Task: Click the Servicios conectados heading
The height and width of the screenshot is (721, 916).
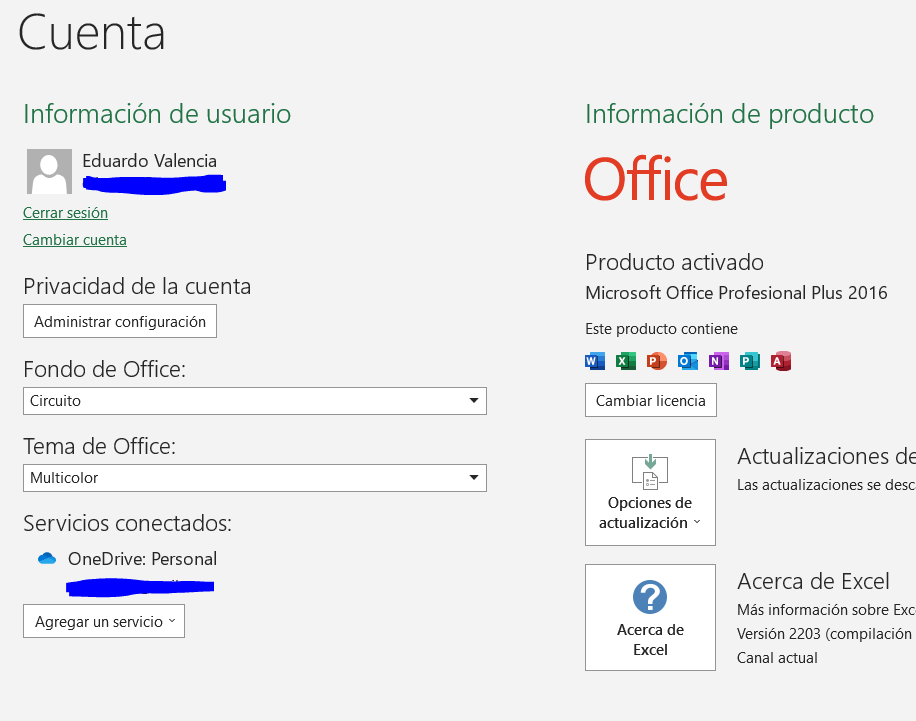Action: tap(127, 523)
